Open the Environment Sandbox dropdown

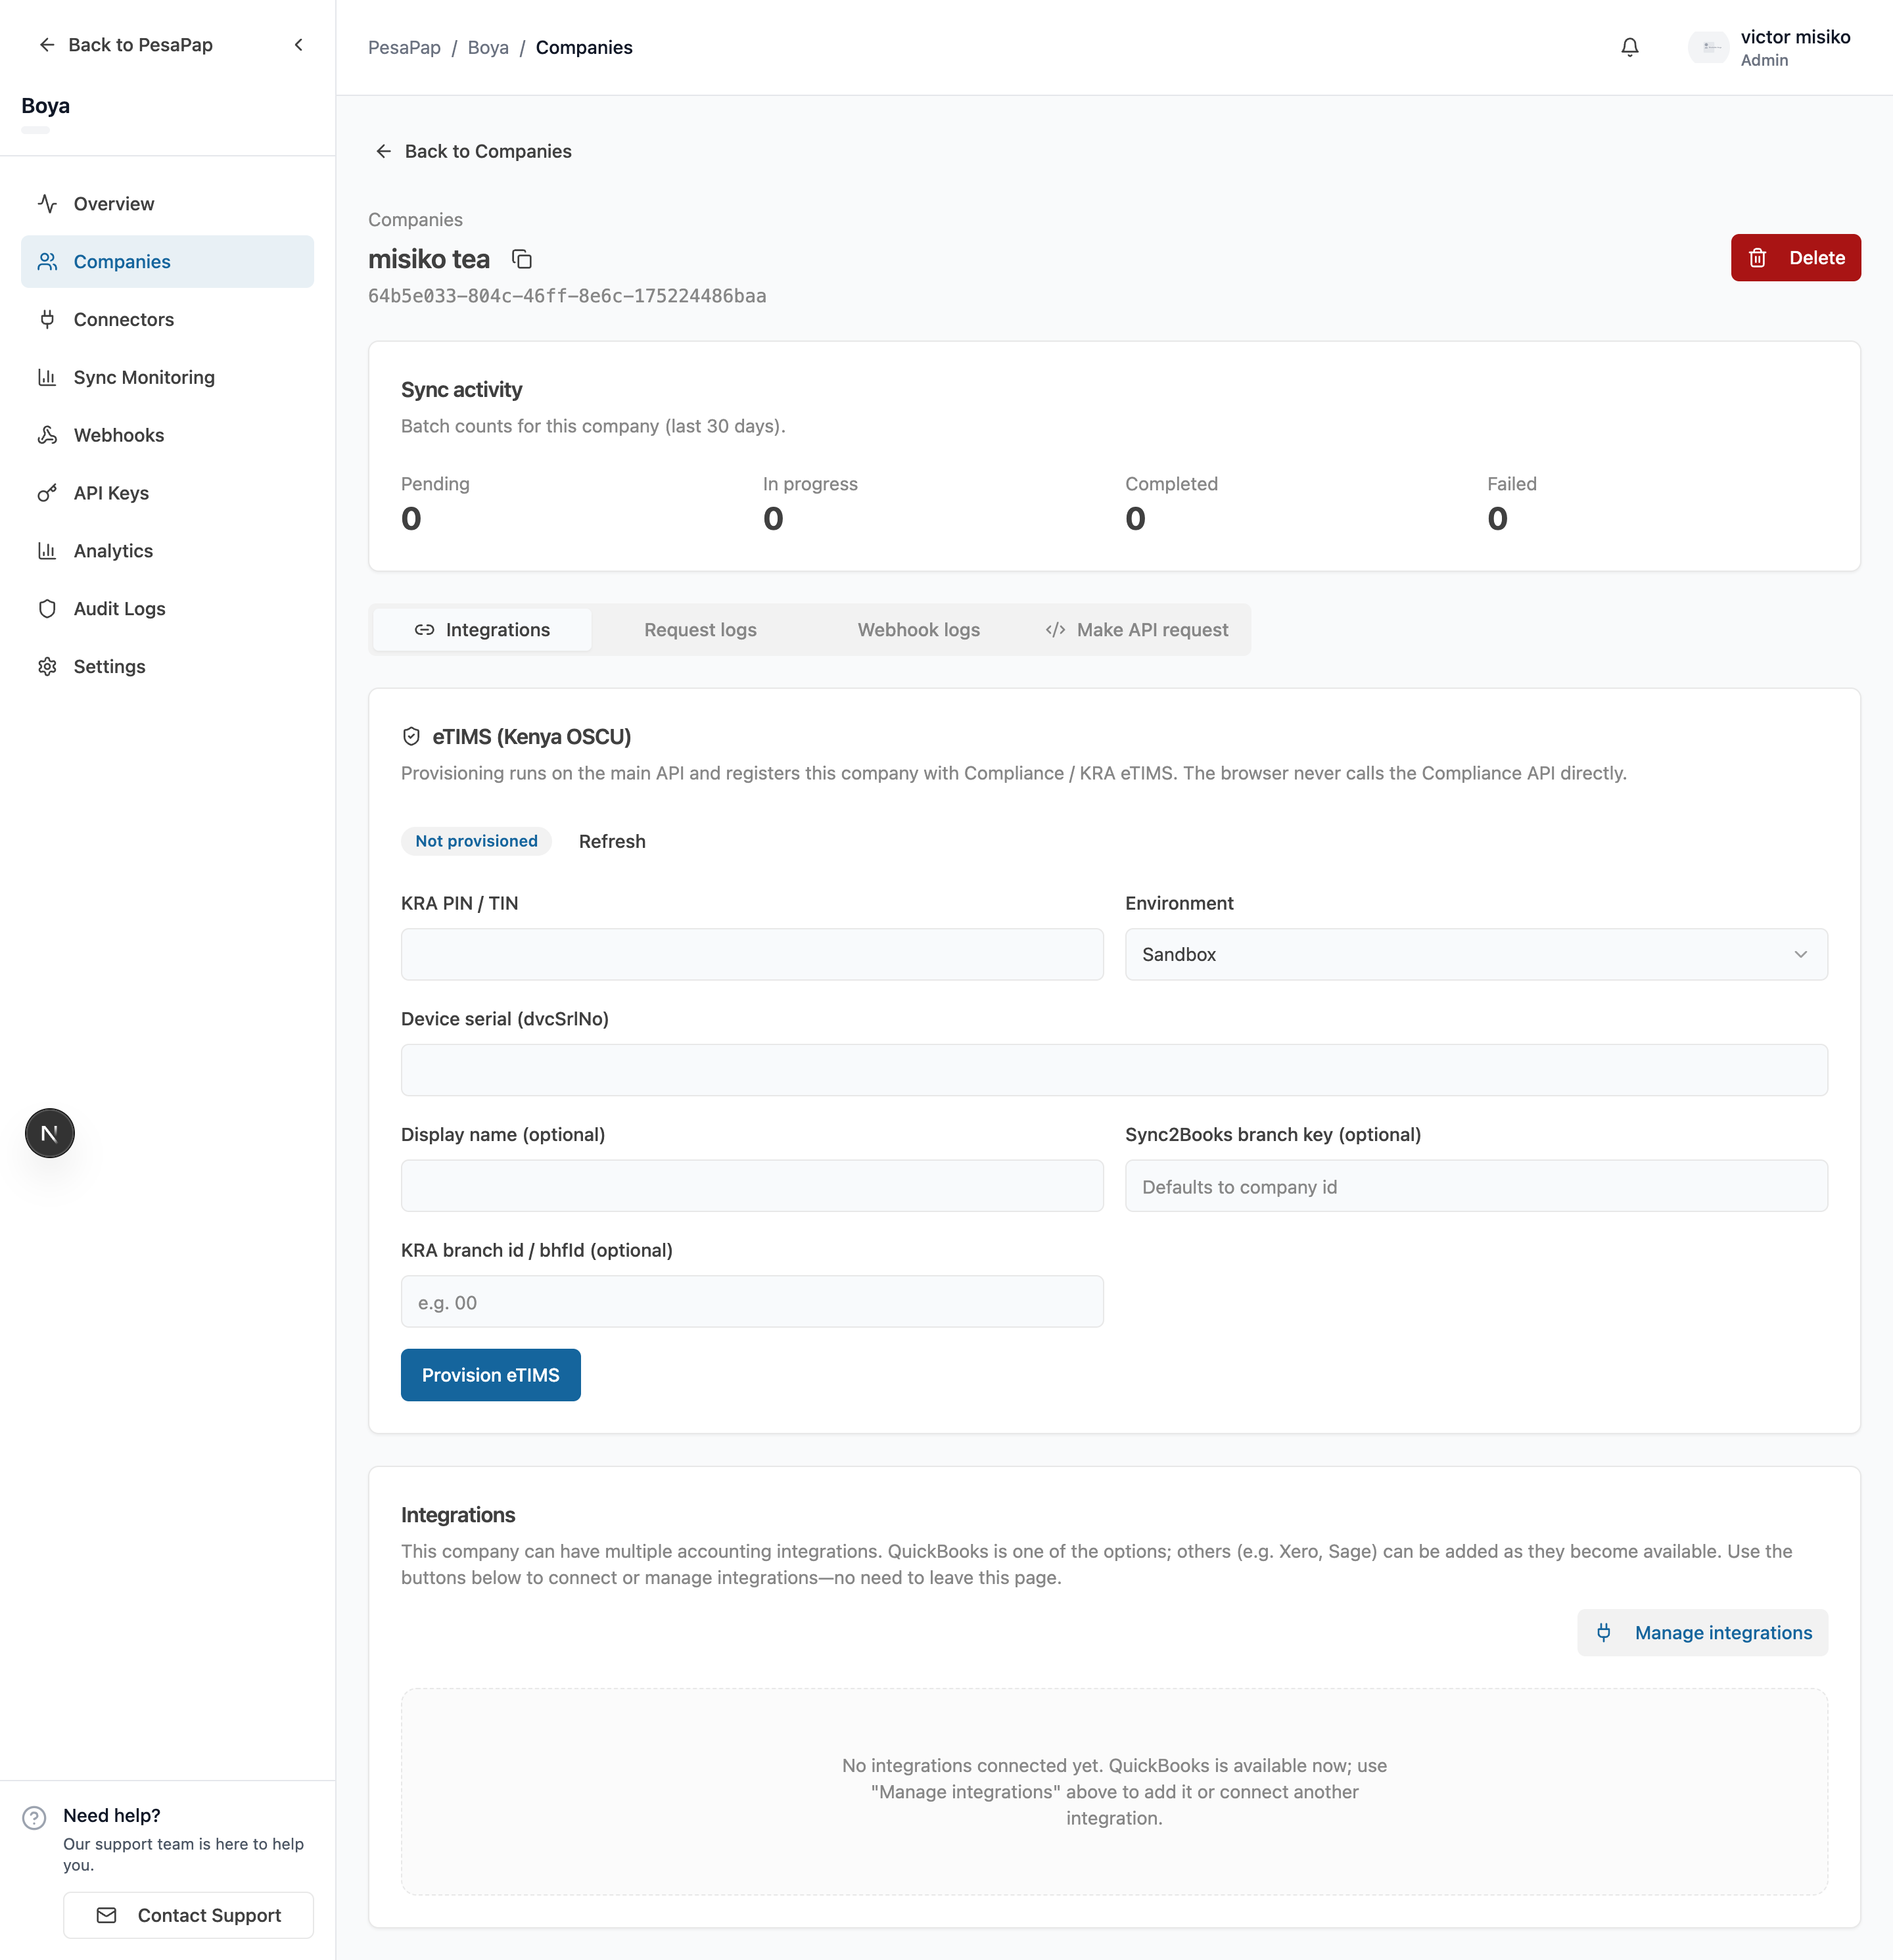pyautogui.click(x=1476, y=954)
